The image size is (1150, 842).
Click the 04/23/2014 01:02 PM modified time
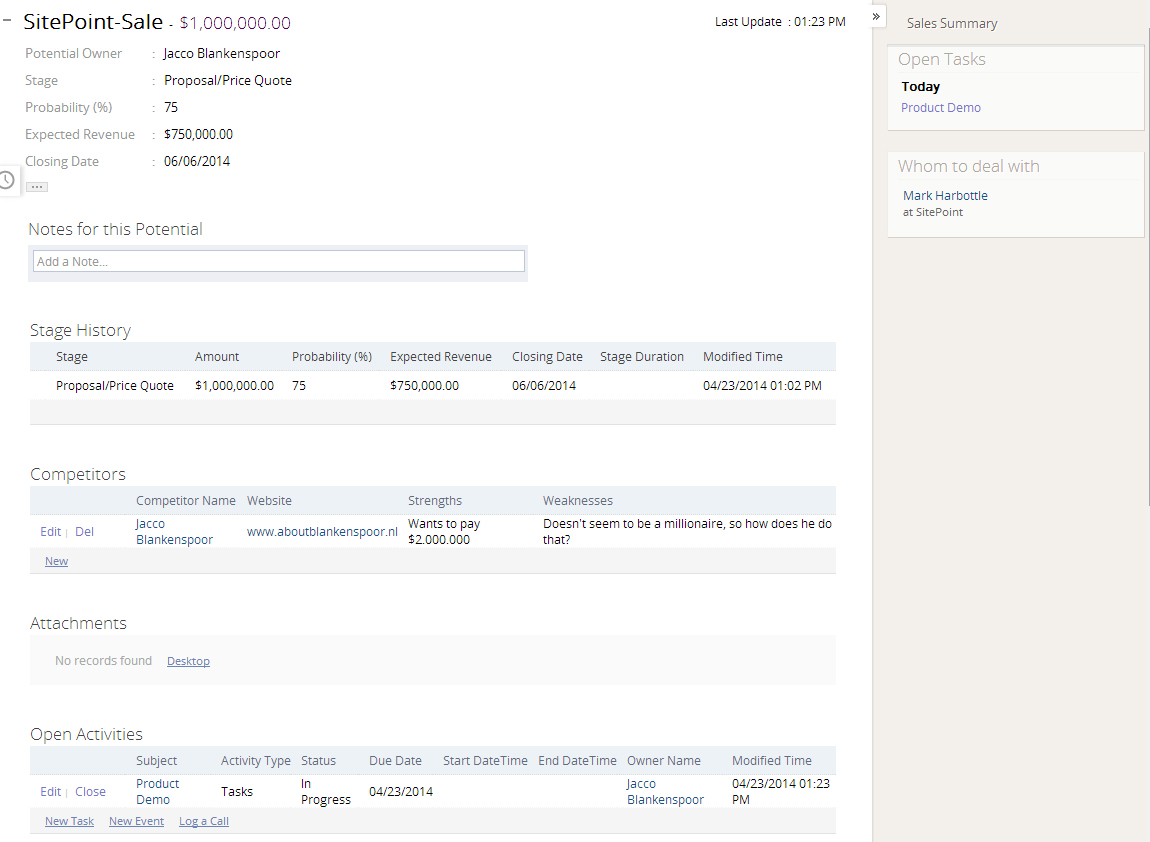(x=762, y=386)
